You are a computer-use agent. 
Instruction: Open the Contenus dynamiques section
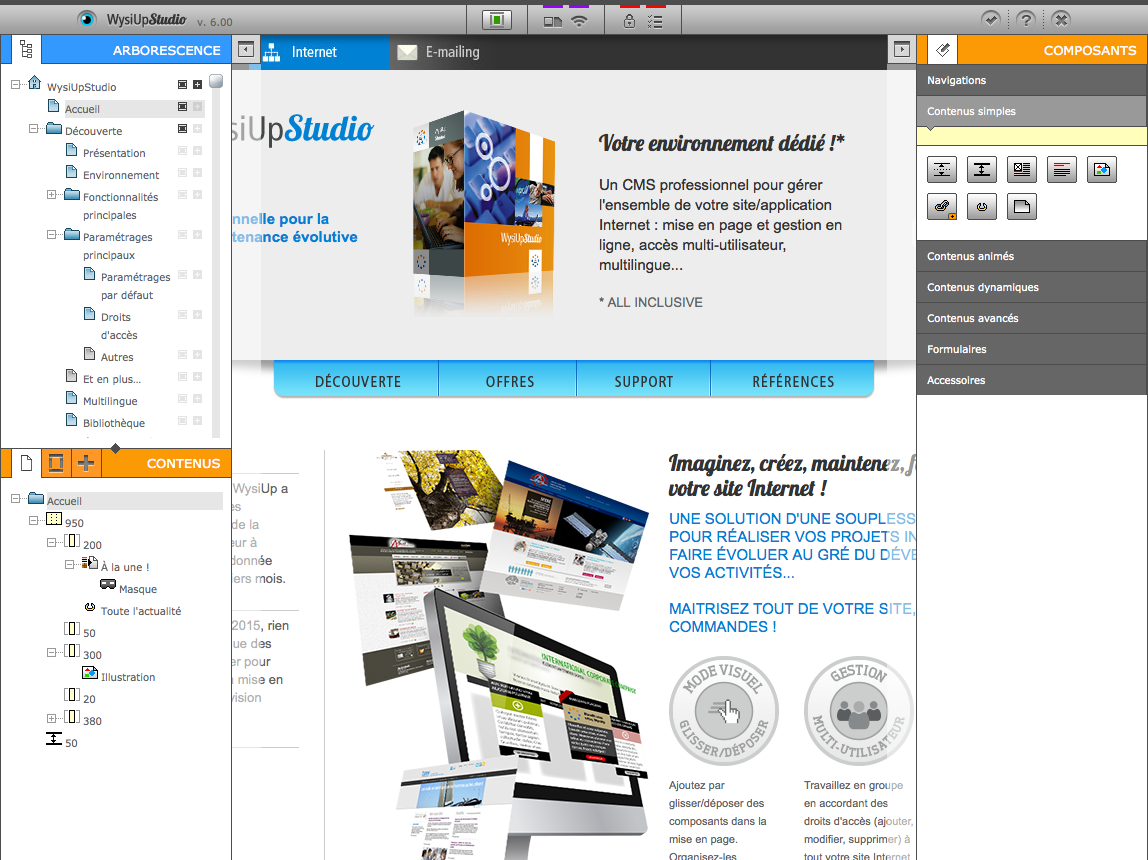coord(1032,287)
